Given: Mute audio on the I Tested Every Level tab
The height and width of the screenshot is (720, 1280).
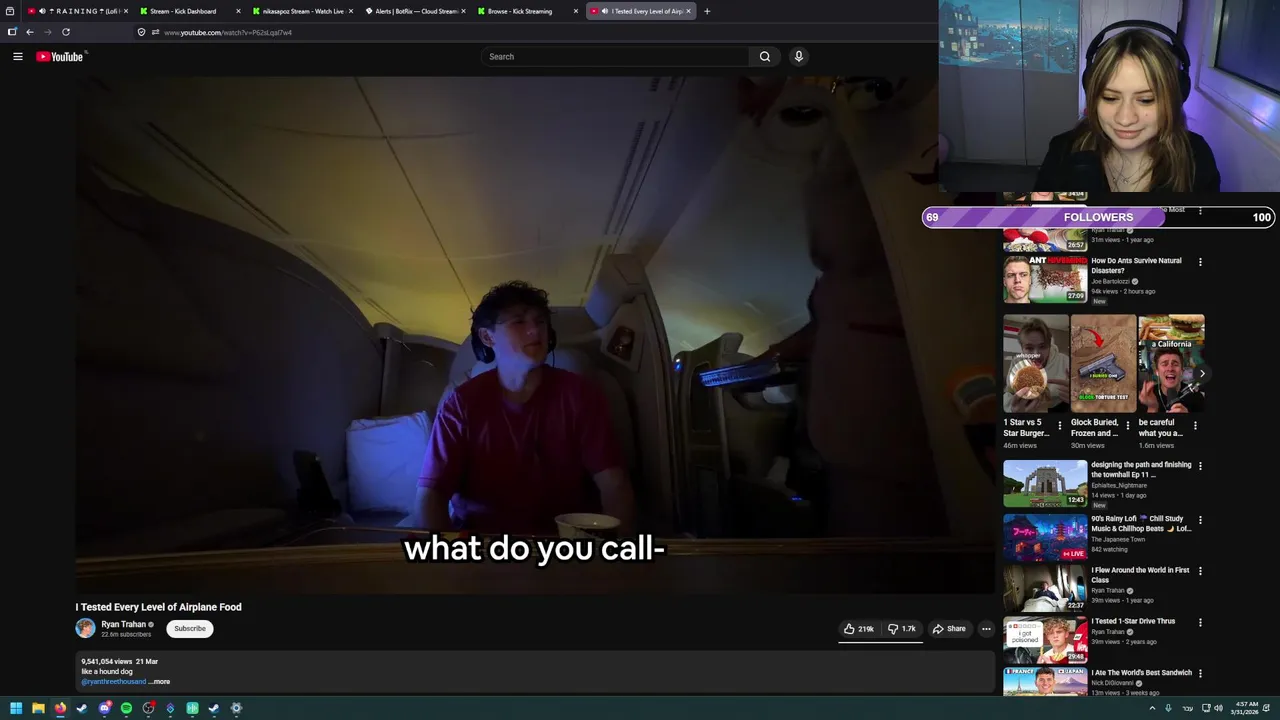Looking at the screenshot, I should [x=605, y=11].
